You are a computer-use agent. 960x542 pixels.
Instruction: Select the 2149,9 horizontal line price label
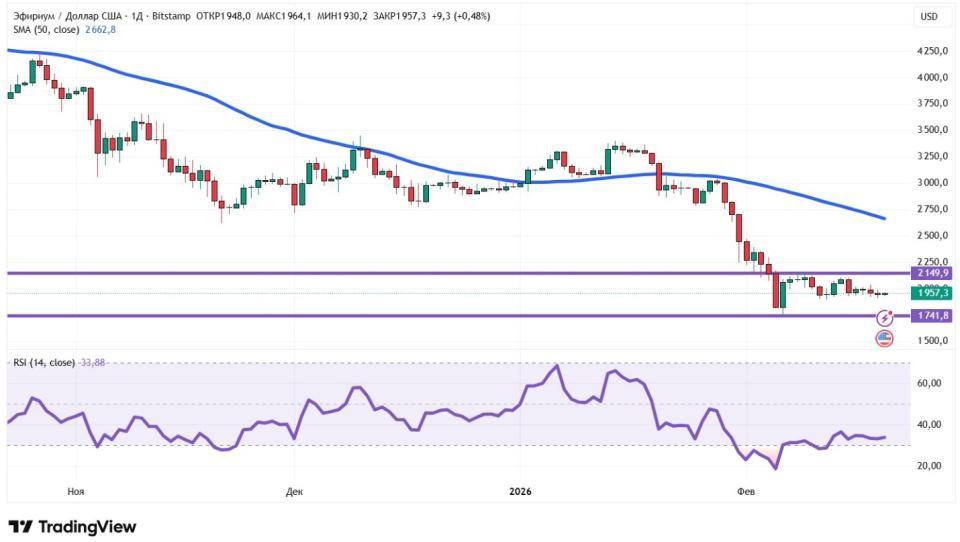click(931, 273)
